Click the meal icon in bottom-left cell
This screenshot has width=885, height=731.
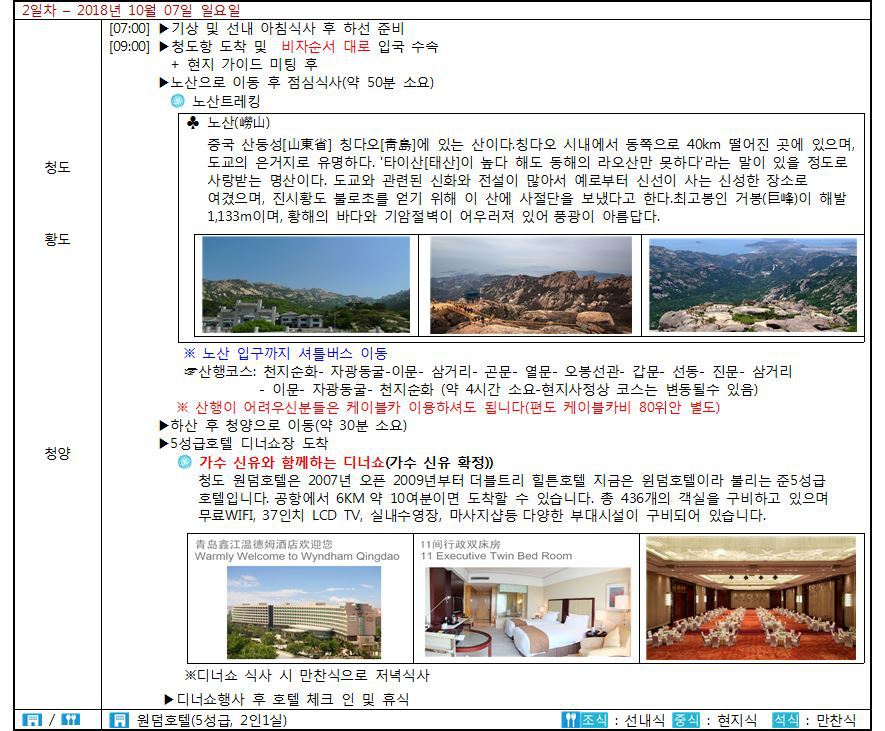click(70, 720)
